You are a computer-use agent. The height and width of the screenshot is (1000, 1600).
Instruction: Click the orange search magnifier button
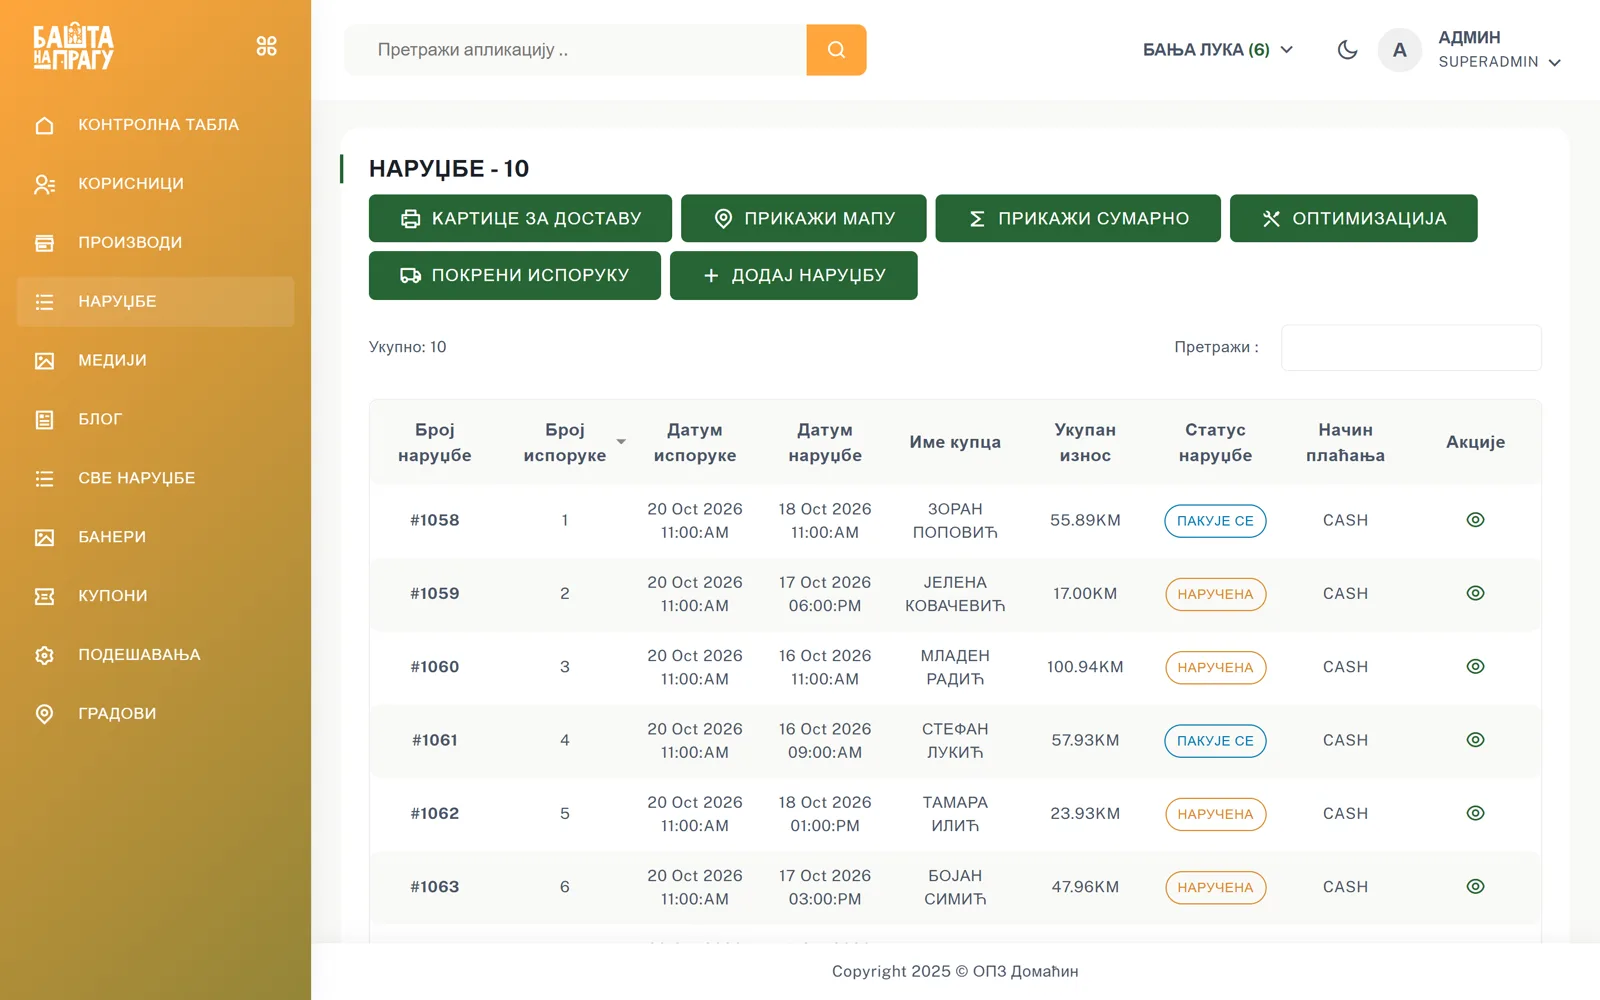pos(836,50)
